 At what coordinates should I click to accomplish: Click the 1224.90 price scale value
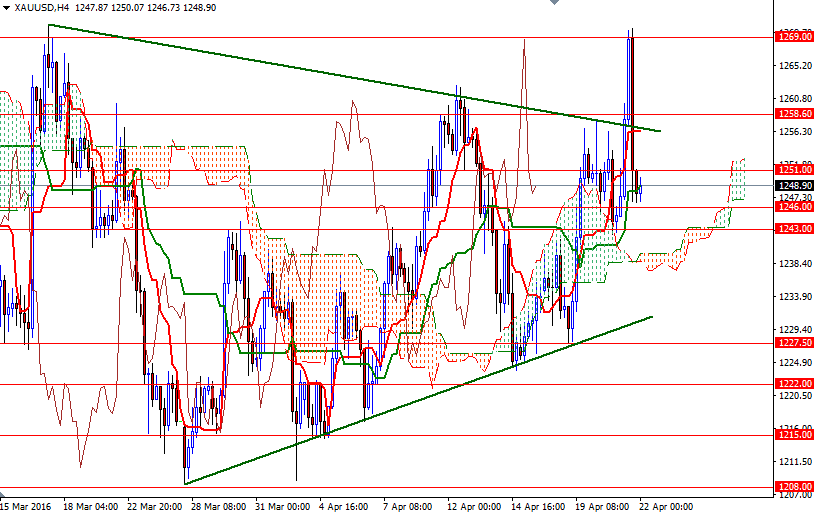pos(795,362)
